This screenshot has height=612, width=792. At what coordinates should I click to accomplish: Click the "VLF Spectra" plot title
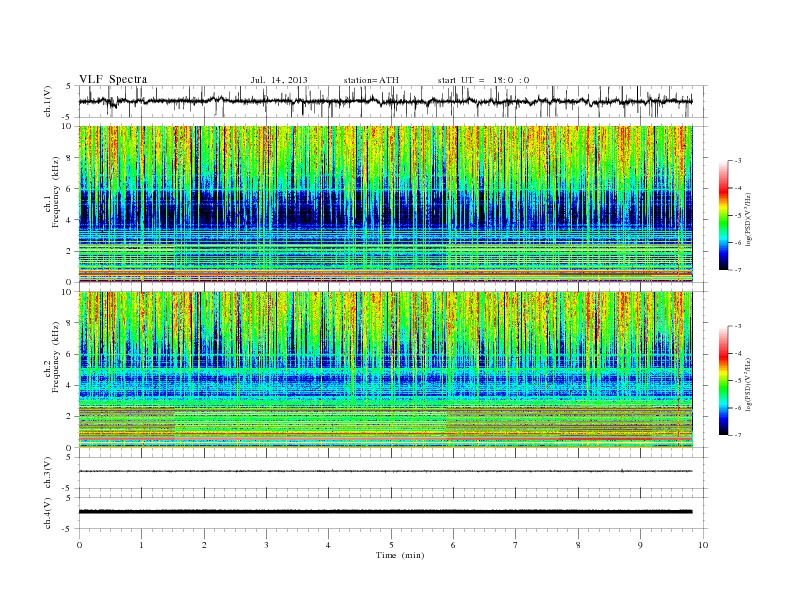(x=113, y=79)
